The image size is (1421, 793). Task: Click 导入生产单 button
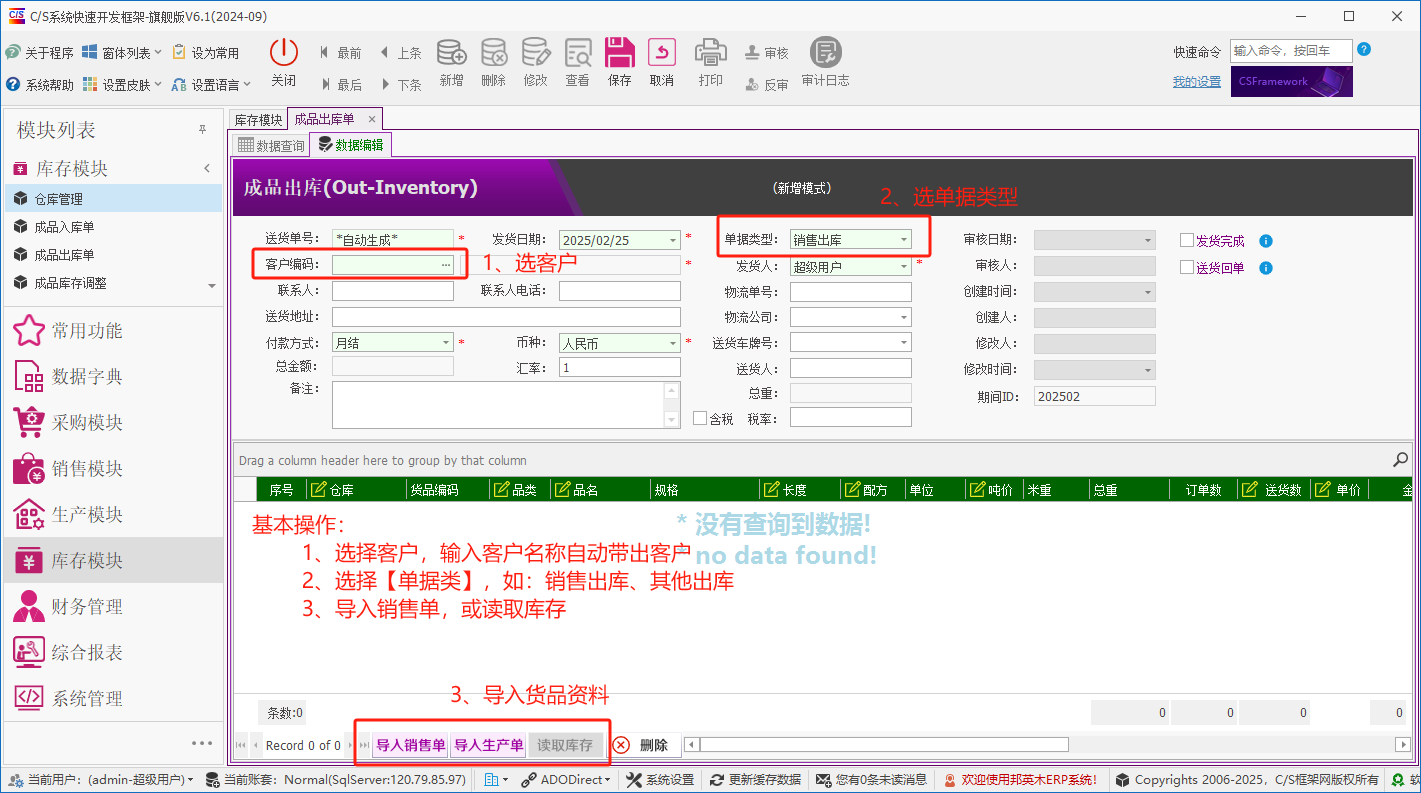click(x=488, y=745)
